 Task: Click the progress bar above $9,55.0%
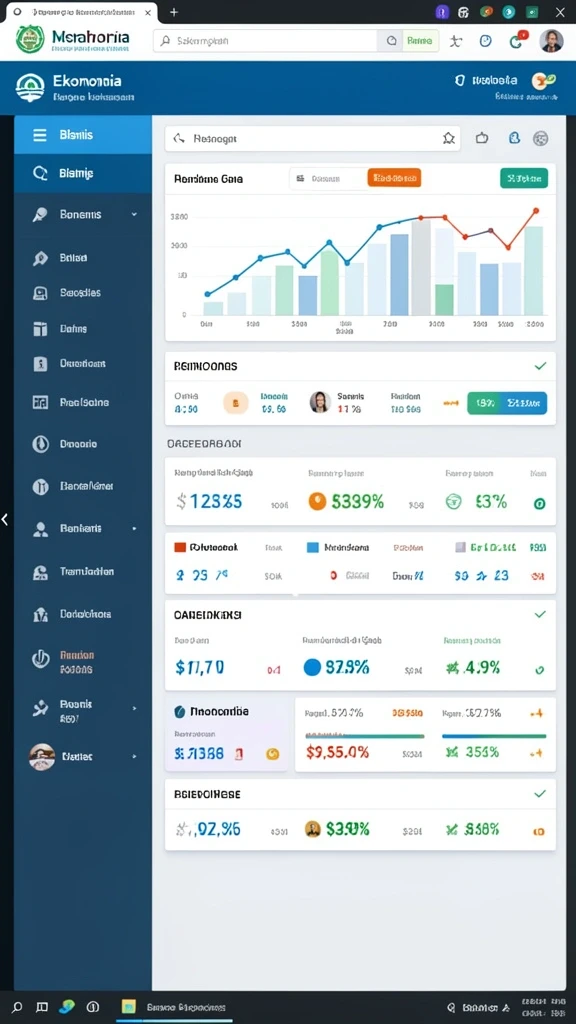pos(365,736)
